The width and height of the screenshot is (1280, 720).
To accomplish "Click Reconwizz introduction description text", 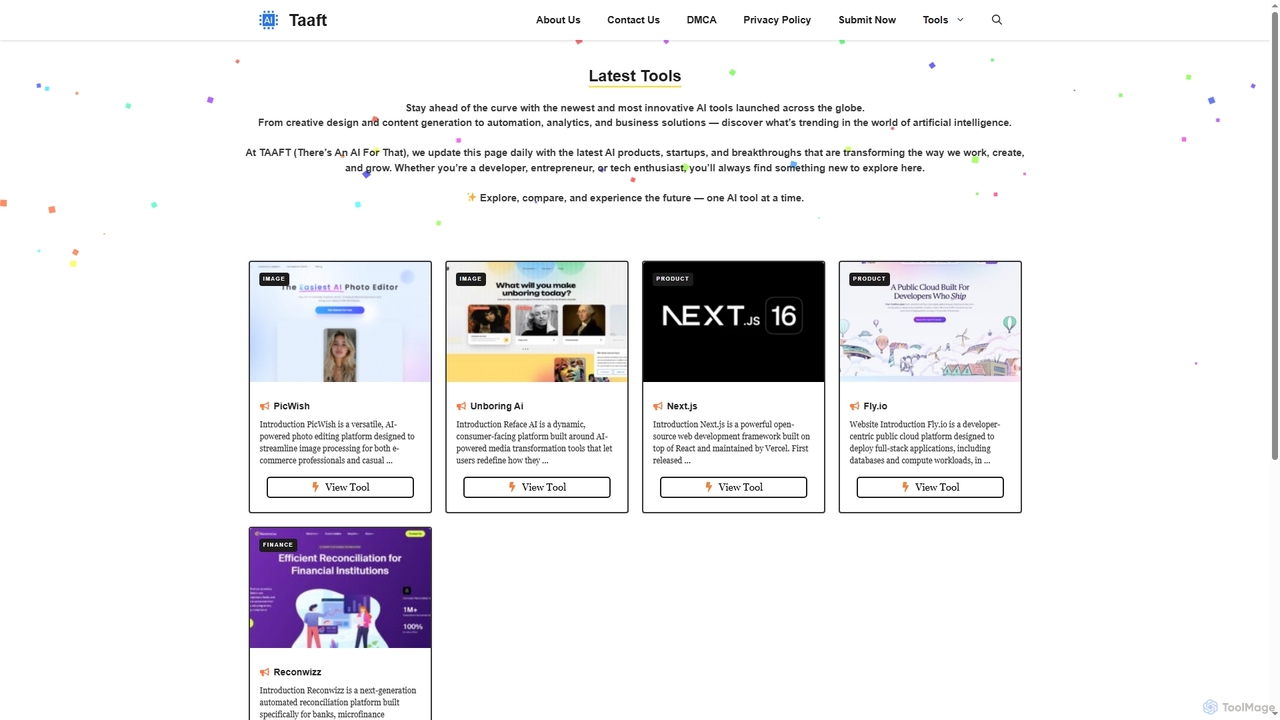I will pos(338,702).
